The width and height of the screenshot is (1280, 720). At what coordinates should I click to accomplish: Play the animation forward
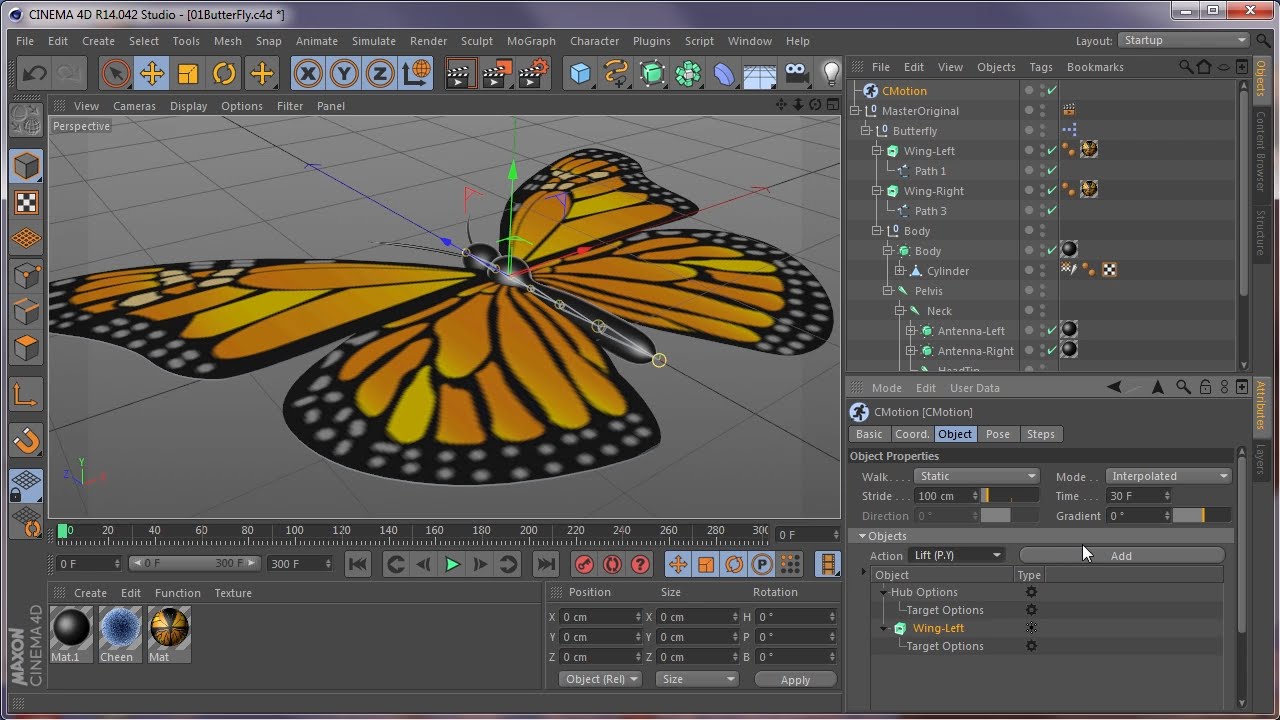(x=452, y=565)
